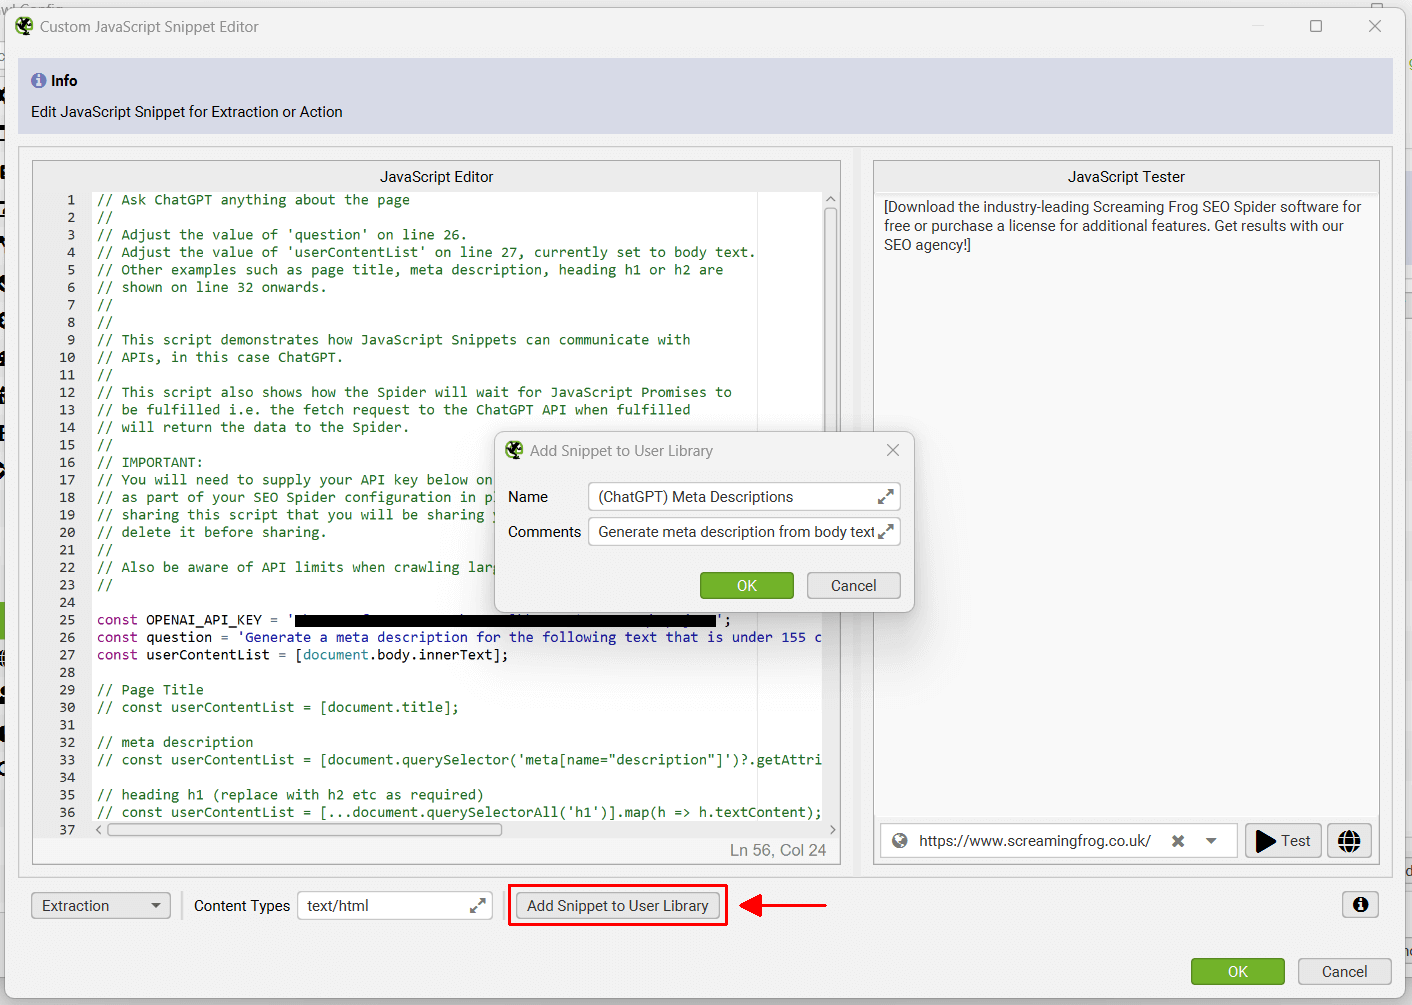Image resolution: width=1412 pixels, height=1005 pixels.
Task: Click the comment line '// IMPORTANT:'
Action: (149, 462)
